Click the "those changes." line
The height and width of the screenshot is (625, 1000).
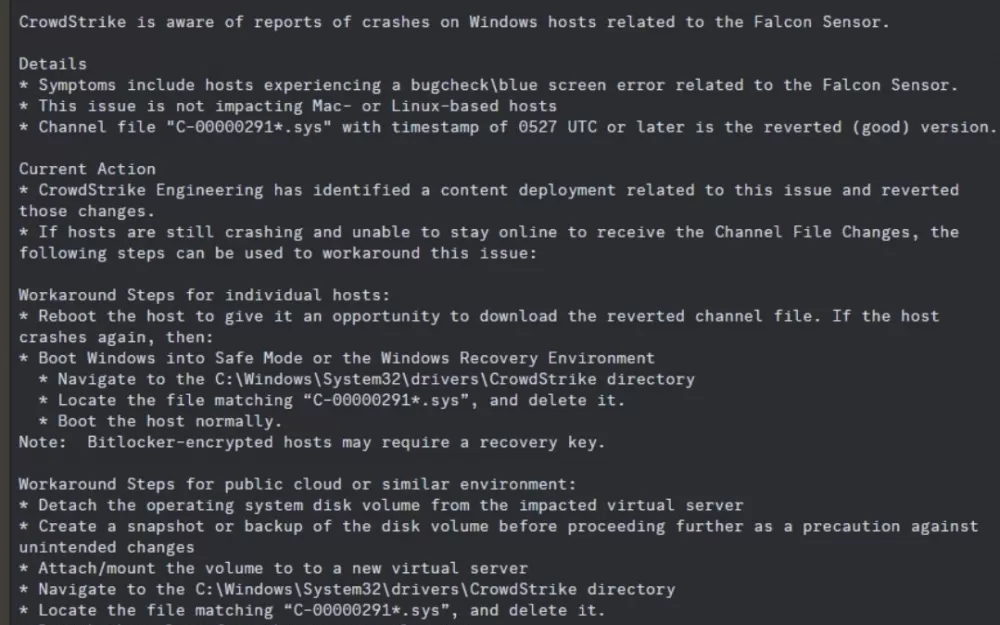[x=87, y=211]
